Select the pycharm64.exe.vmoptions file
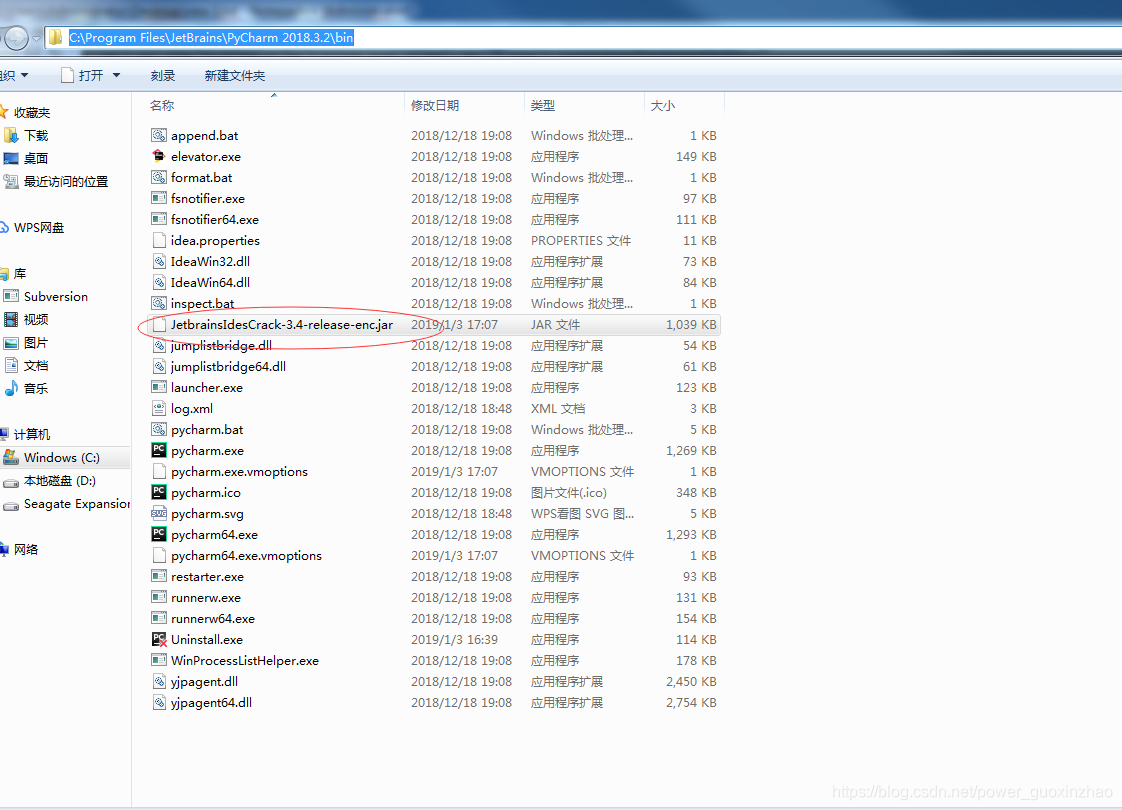 [246, 555]
